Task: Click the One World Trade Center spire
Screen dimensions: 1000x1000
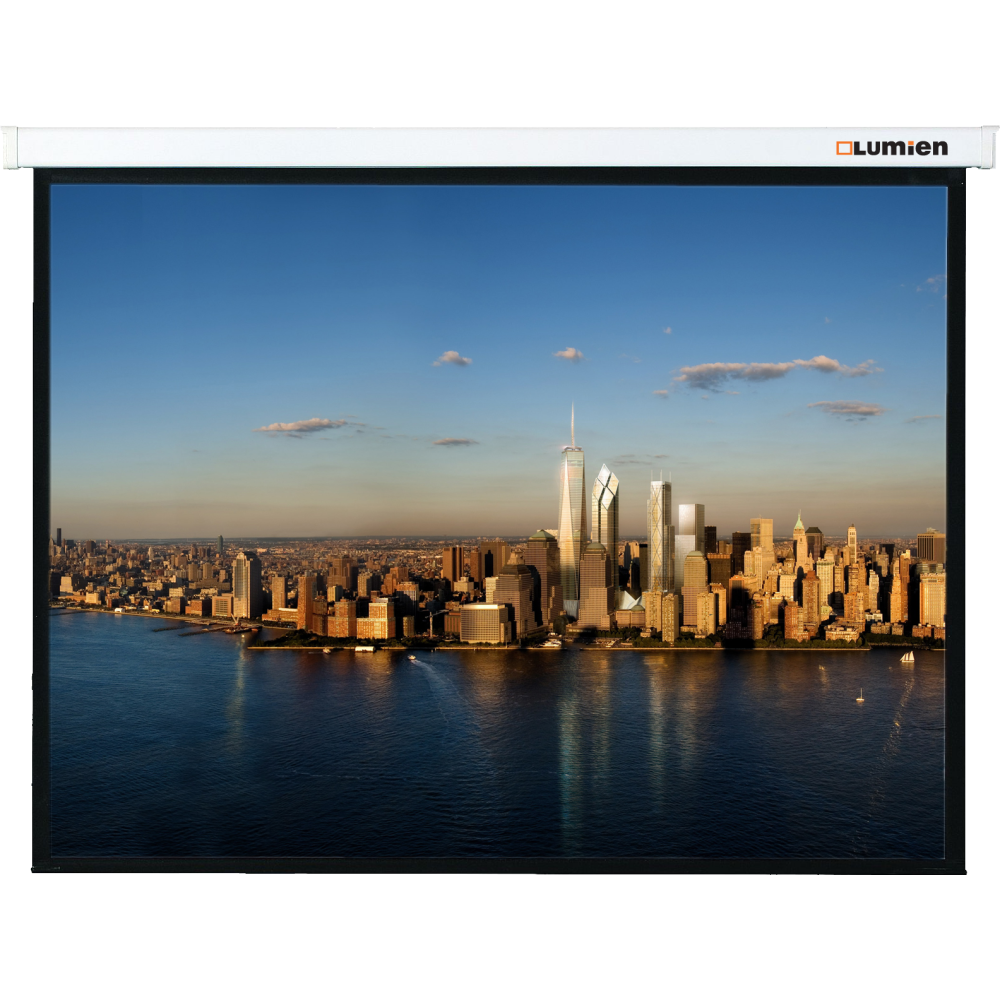Action: (573, 420)
